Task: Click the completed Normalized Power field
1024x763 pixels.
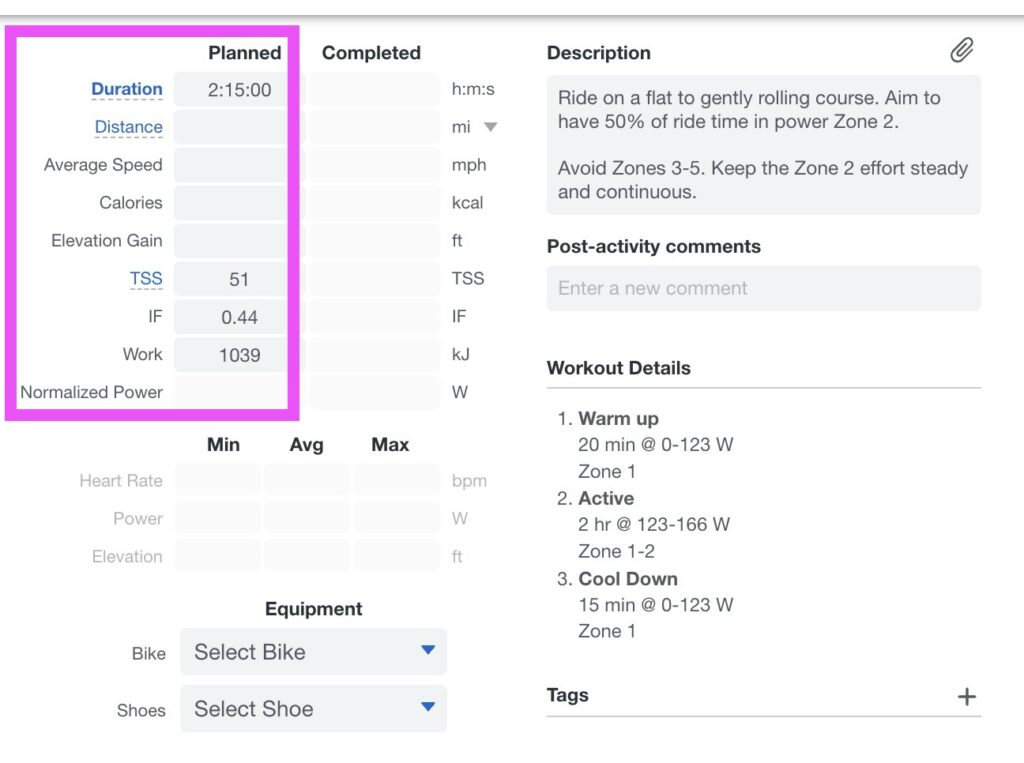Action: coord(373,393)
